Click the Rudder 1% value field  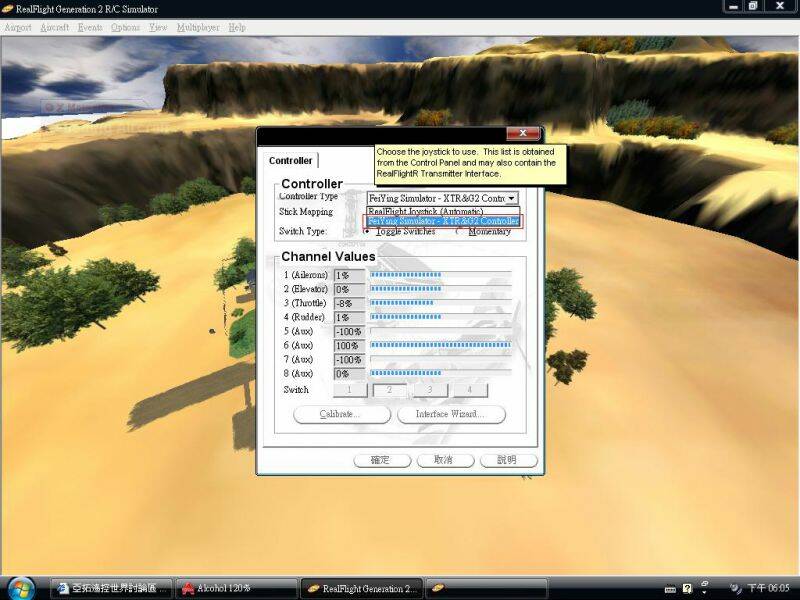pos(349,318)
